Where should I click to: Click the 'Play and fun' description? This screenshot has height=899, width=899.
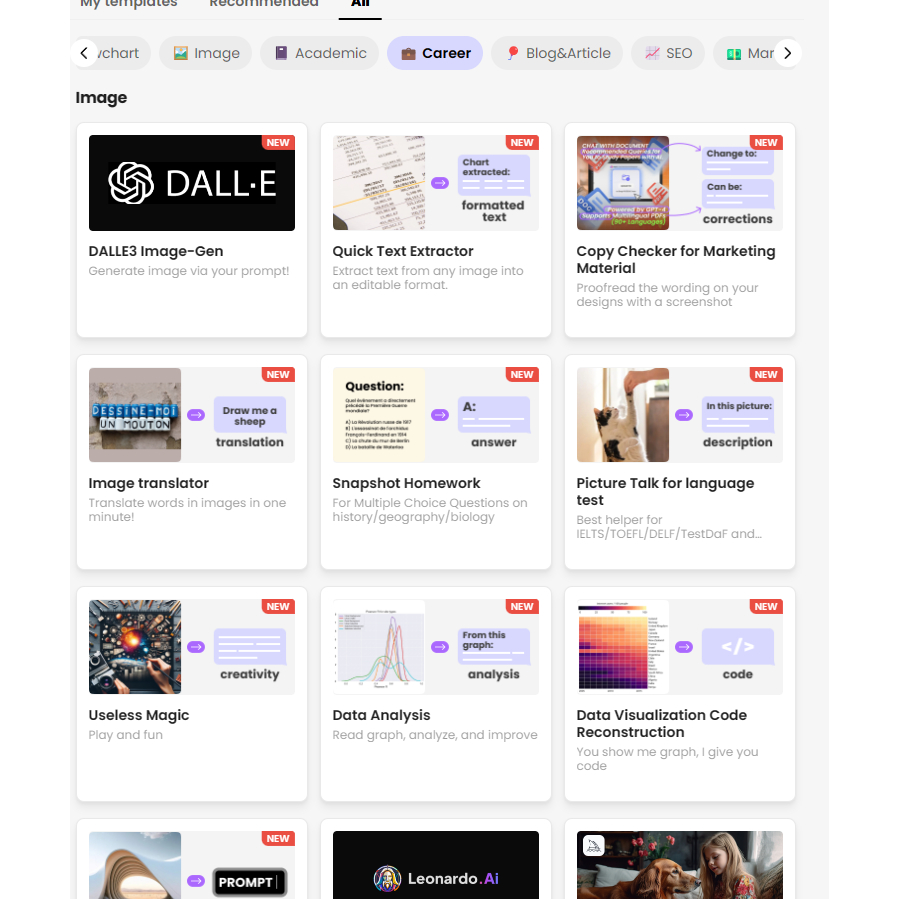(x=126, y=734)
